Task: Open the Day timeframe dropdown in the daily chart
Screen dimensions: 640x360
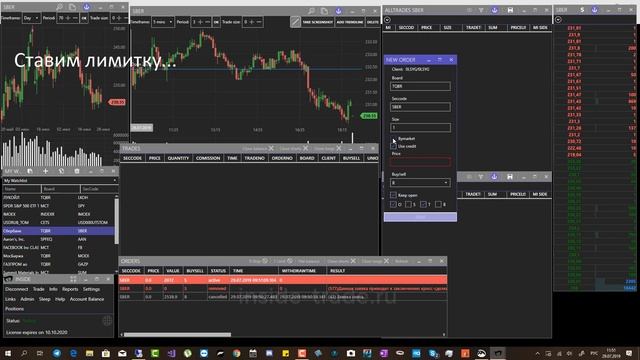Action: coord(31,18)
